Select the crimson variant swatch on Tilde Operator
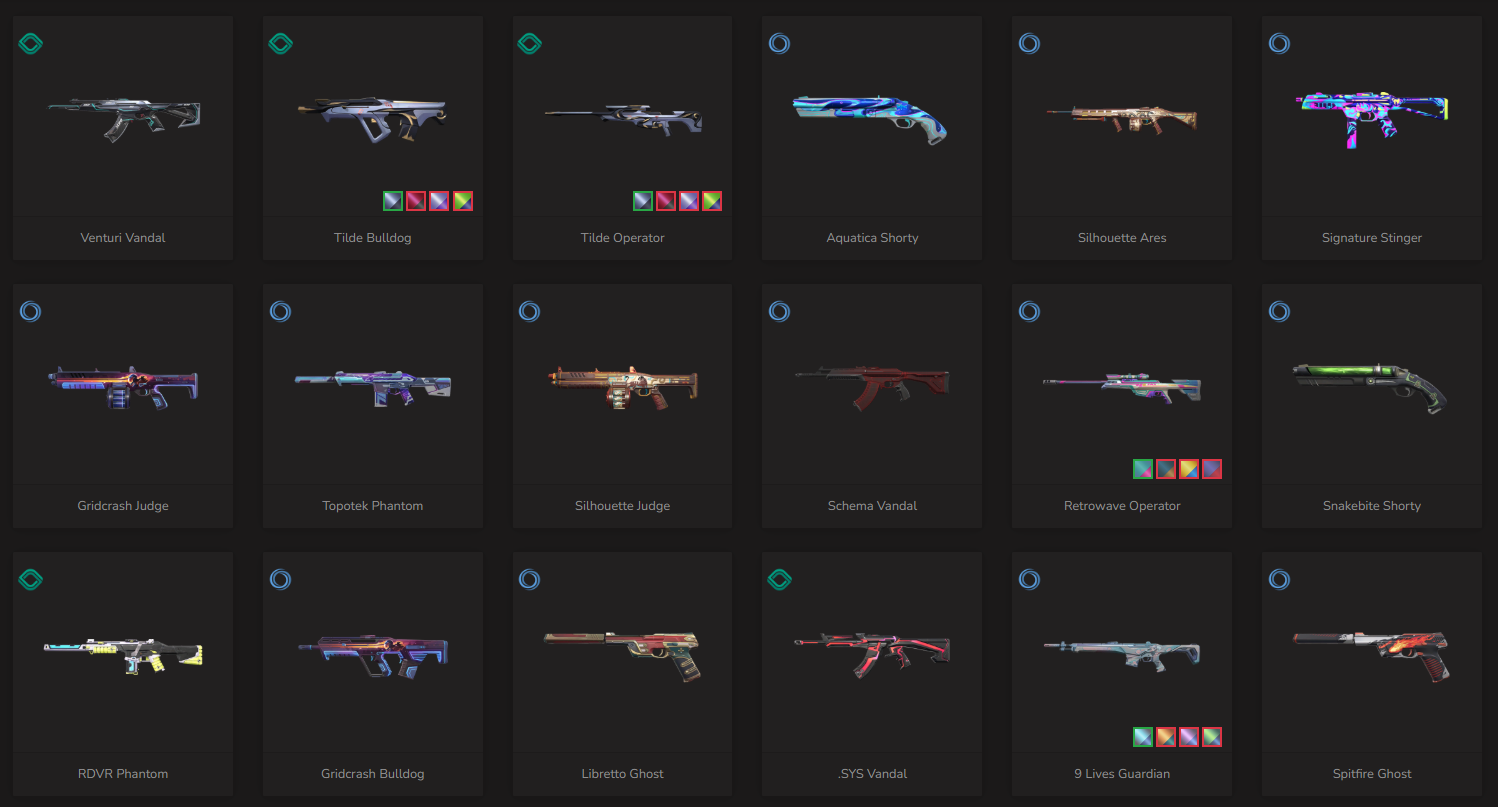Screen dimensions: 1498x807 [666, 201]
